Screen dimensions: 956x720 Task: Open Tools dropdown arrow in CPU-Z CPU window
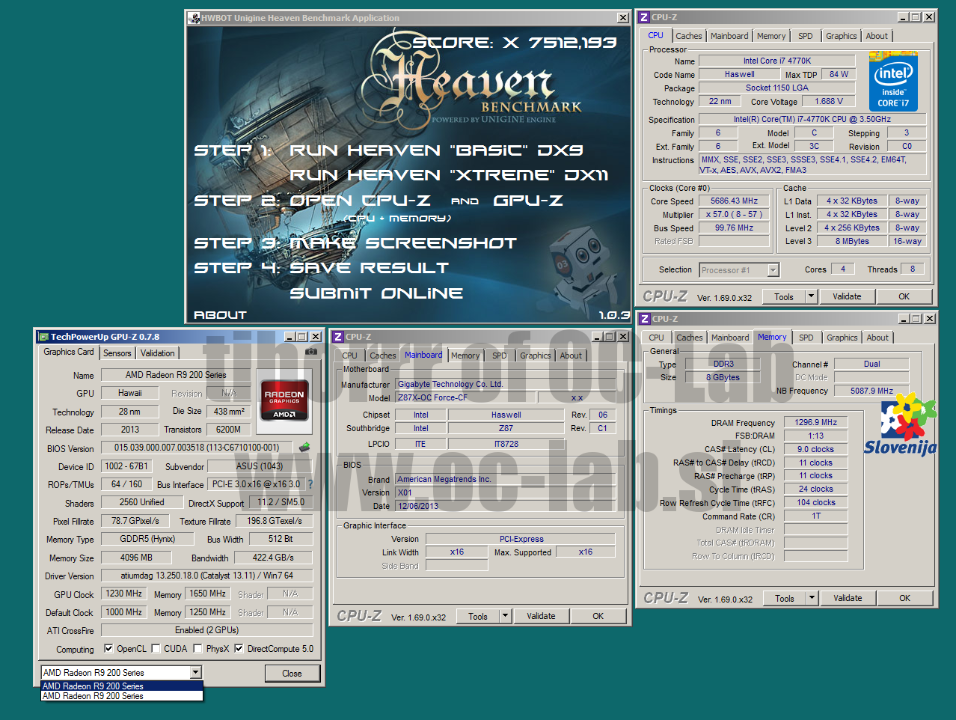click(811, 296)
